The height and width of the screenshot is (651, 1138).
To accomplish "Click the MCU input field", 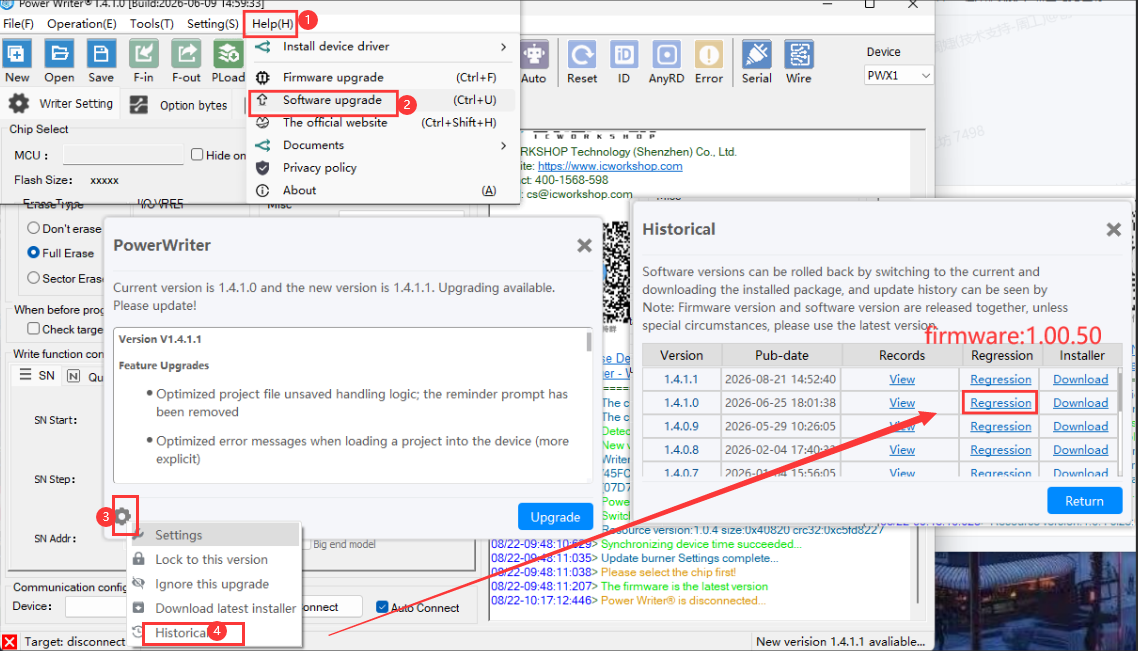I will pos(123,155).
